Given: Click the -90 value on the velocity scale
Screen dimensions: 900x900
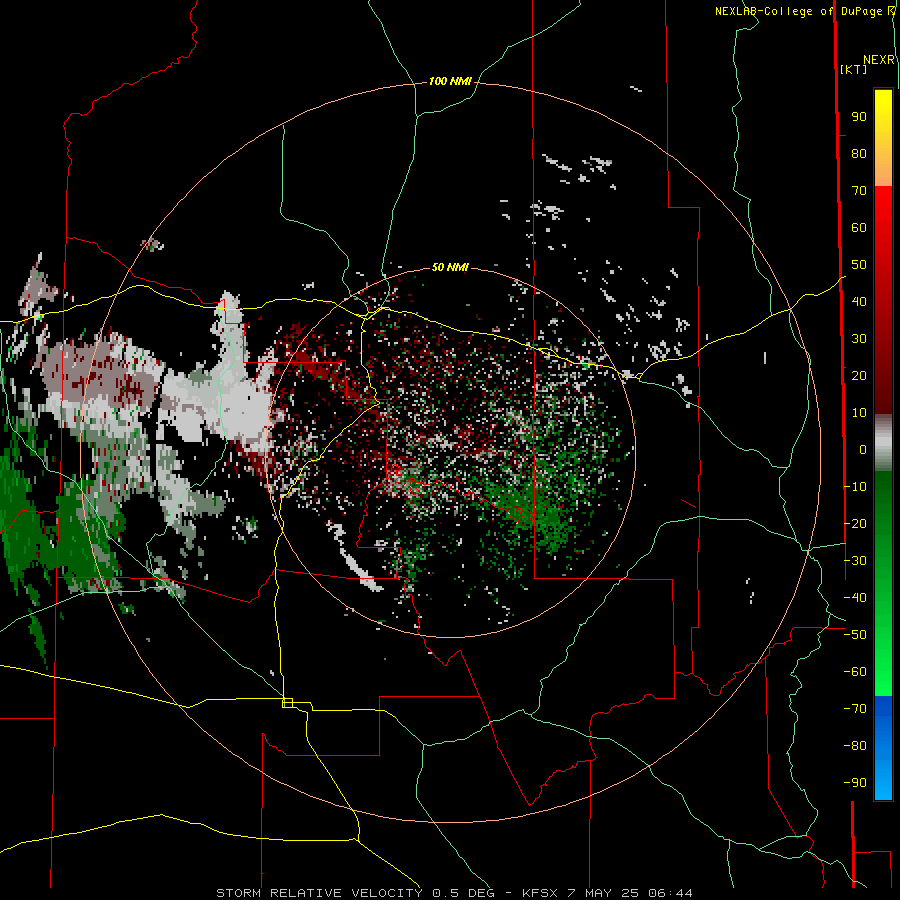Looking at the screenshot, I should pyautogui.click(x=855, y=783).
